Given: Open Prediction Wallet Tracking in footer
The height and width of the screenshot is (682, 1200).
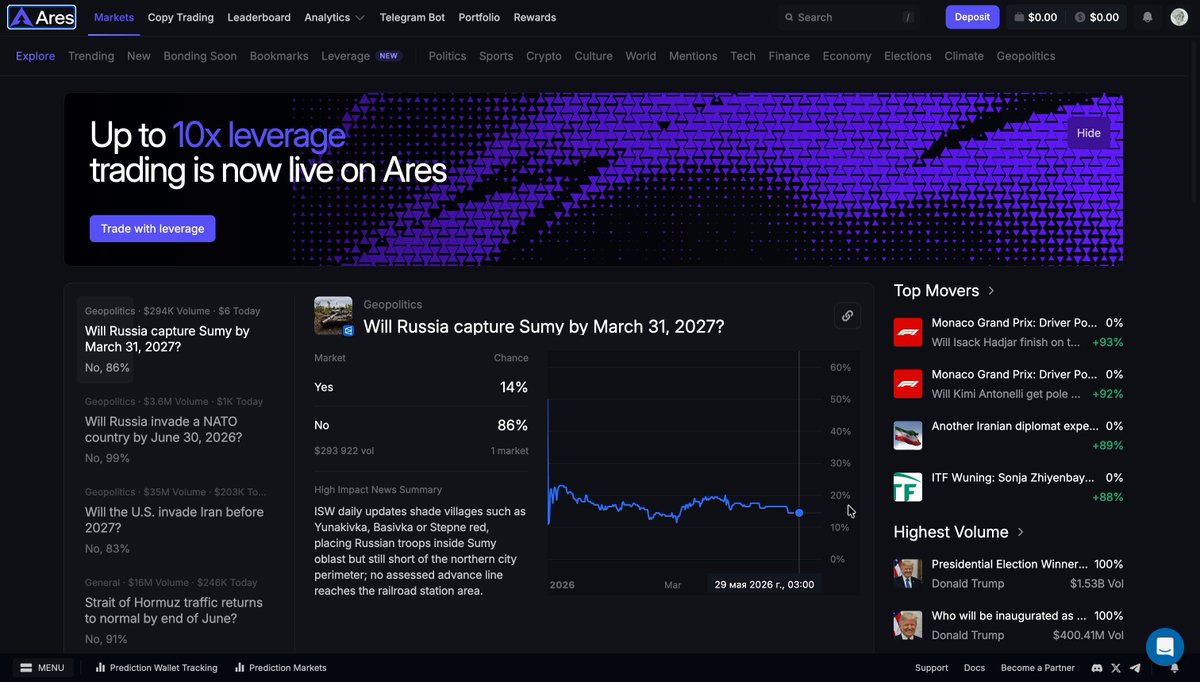Looking at the screenshot, I should coord(156,668).
